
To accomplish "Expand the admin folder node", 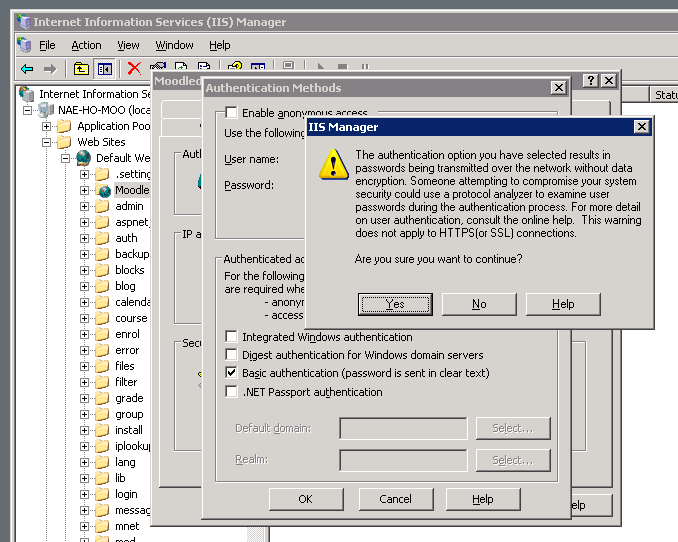I will (85, 206).
